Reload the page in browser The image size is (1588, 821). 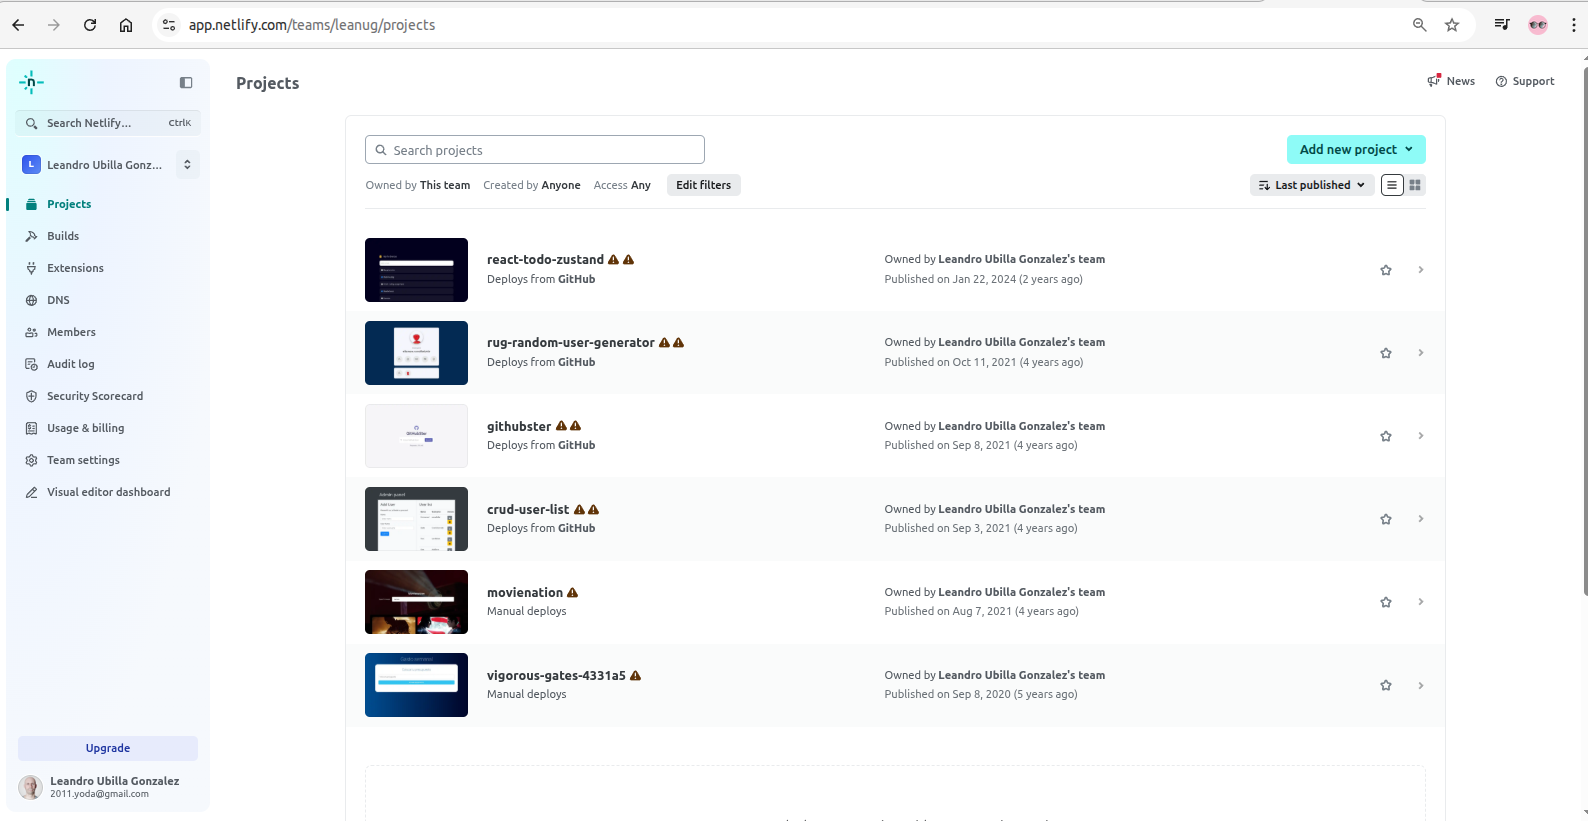(x=90, y=25)
